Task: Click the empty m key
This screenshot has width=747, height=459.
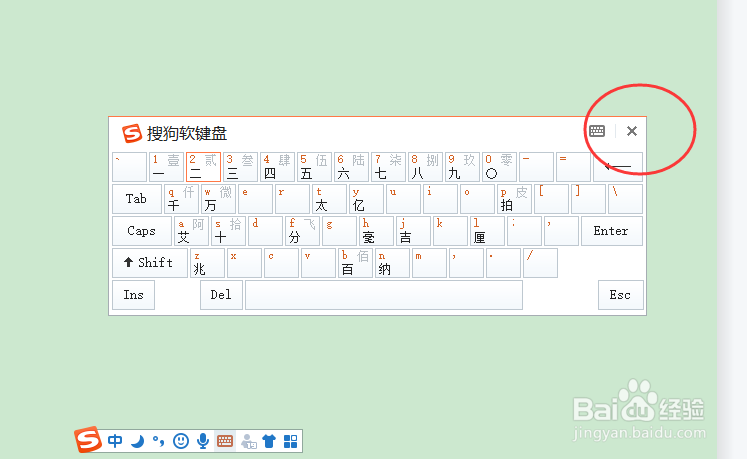Action: coord(429,263)
